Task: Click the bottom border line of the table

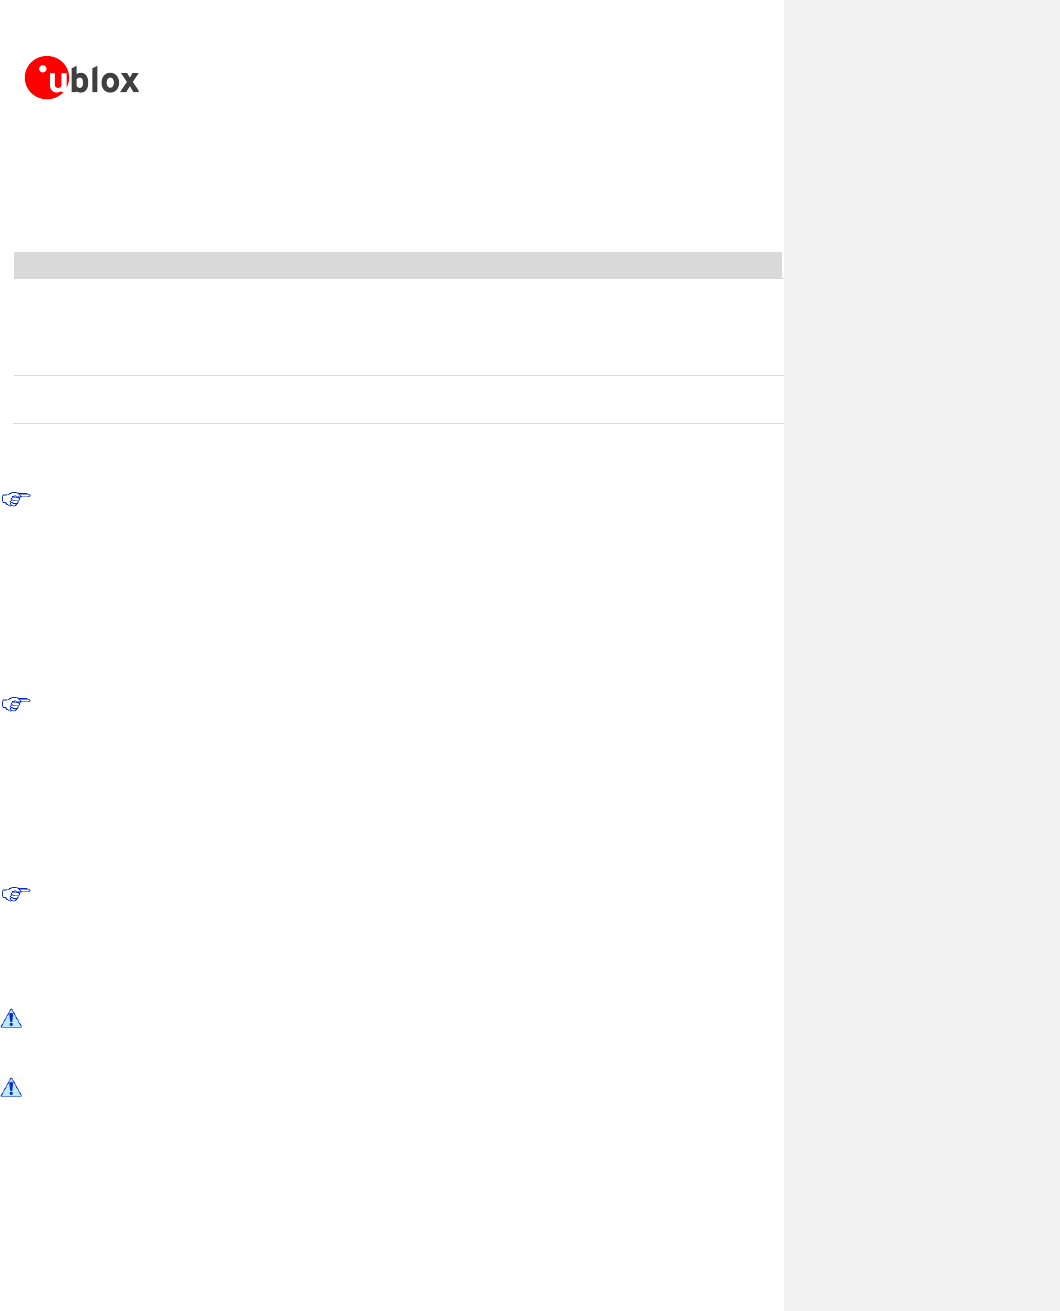Action: (397, 424)
